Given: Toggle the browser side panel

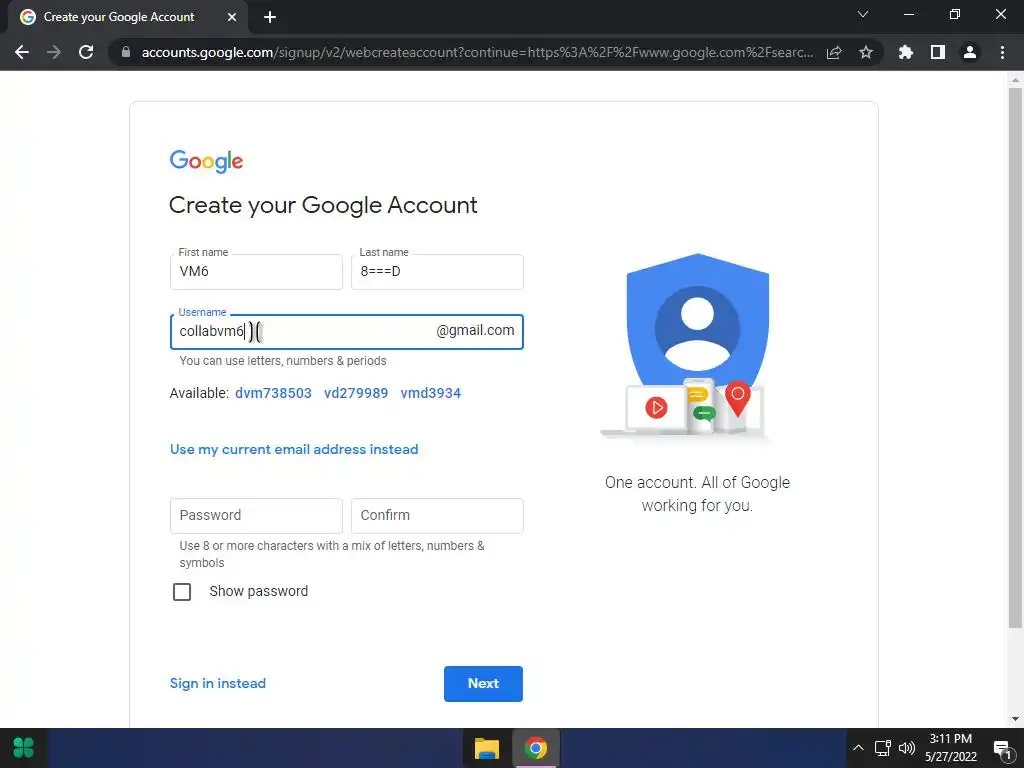Looking at the screenshot, I should 938,52.
